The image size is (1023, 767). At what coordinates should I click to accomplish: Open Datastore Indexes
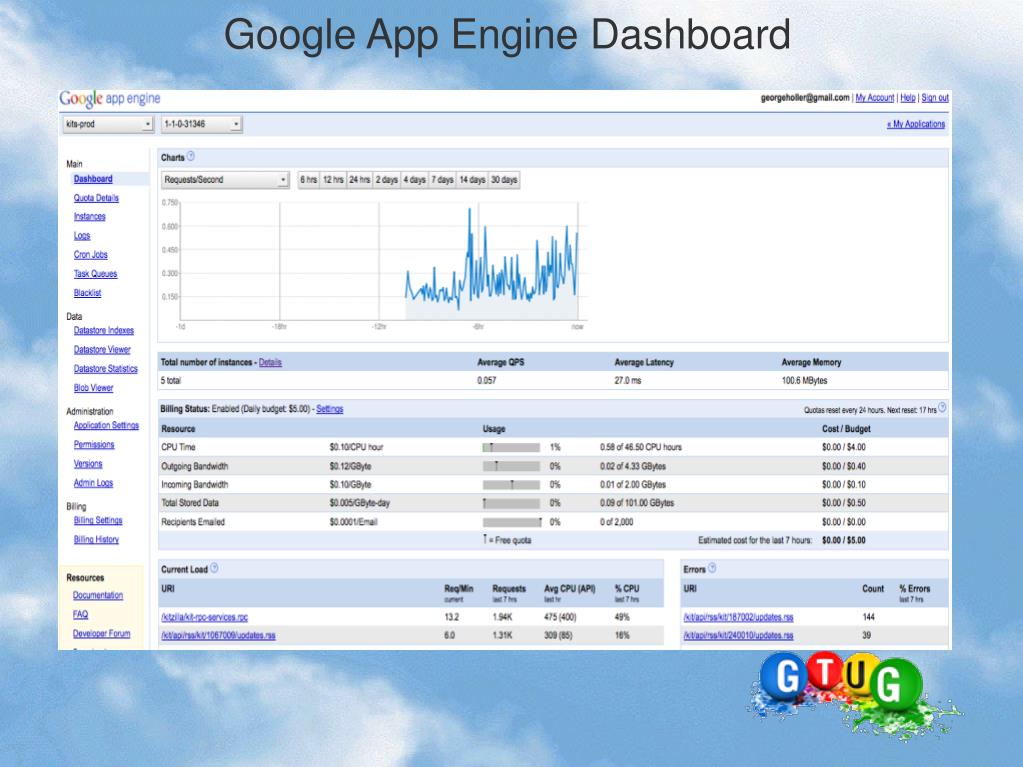coord(104,331)
